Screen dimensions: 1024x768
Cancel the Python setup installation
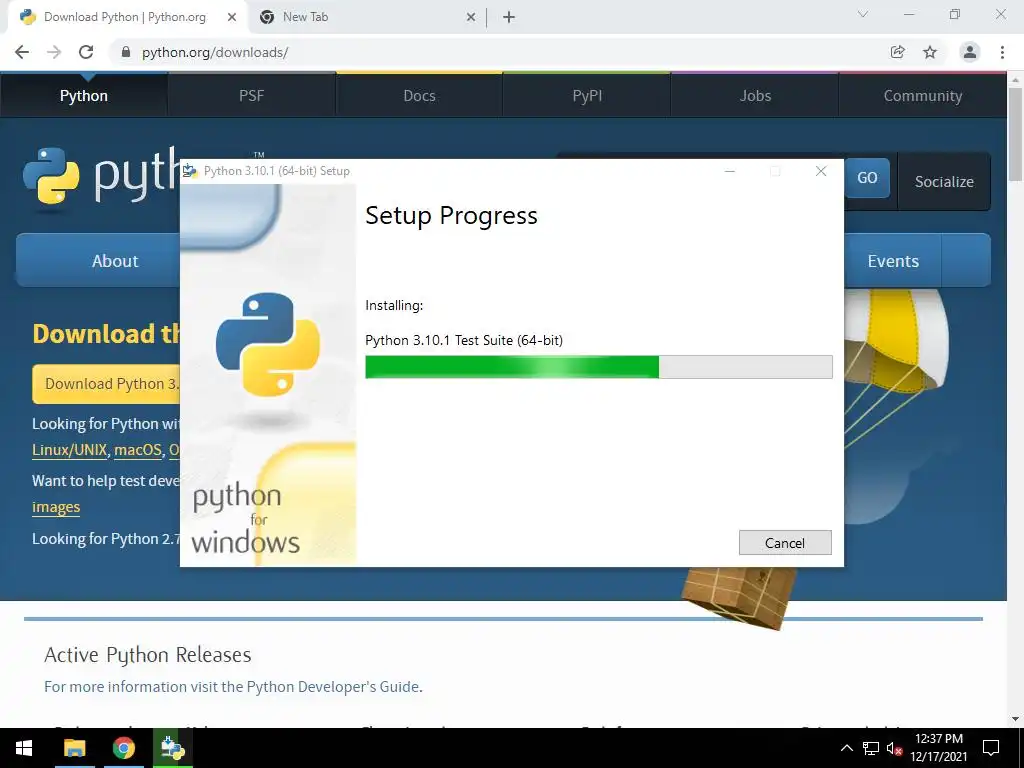point(785,543)
